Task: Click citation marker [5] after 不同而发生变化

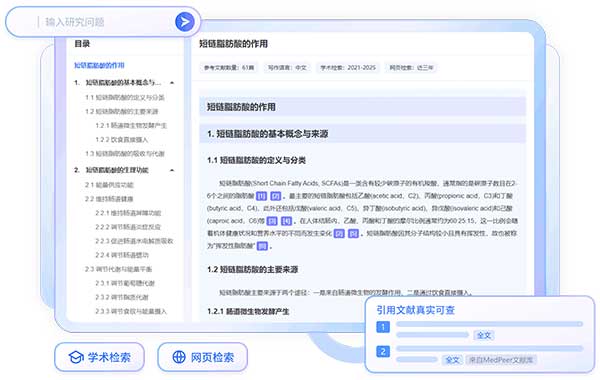Action: 339,233
